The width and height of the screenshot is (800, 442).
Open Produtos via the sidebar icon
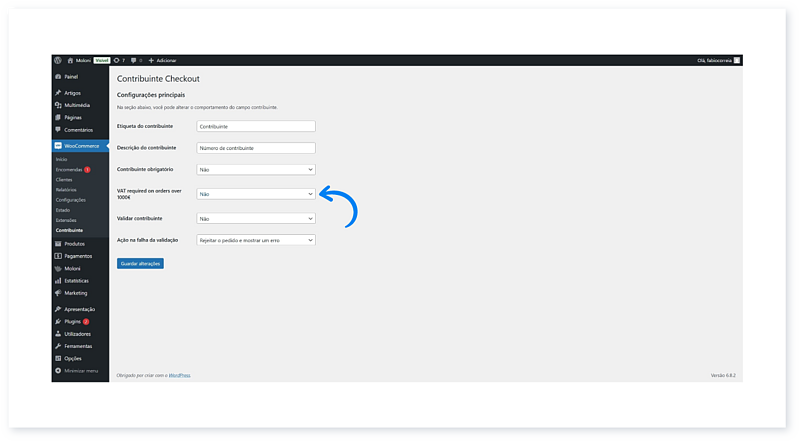click(58, 244)
